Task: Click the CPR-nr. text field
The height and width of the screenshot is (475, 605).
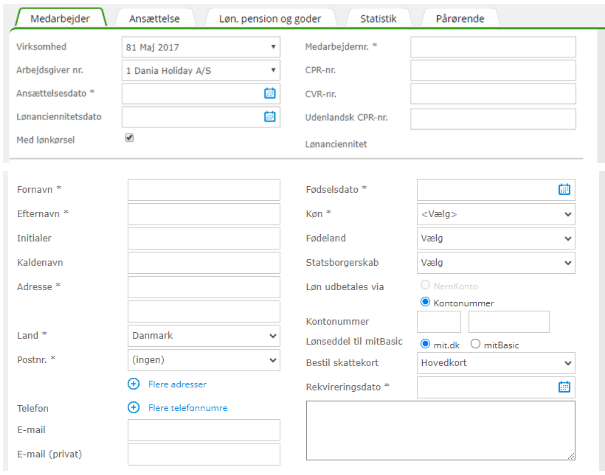Action: pyautogui.click(x=493, y=70)
